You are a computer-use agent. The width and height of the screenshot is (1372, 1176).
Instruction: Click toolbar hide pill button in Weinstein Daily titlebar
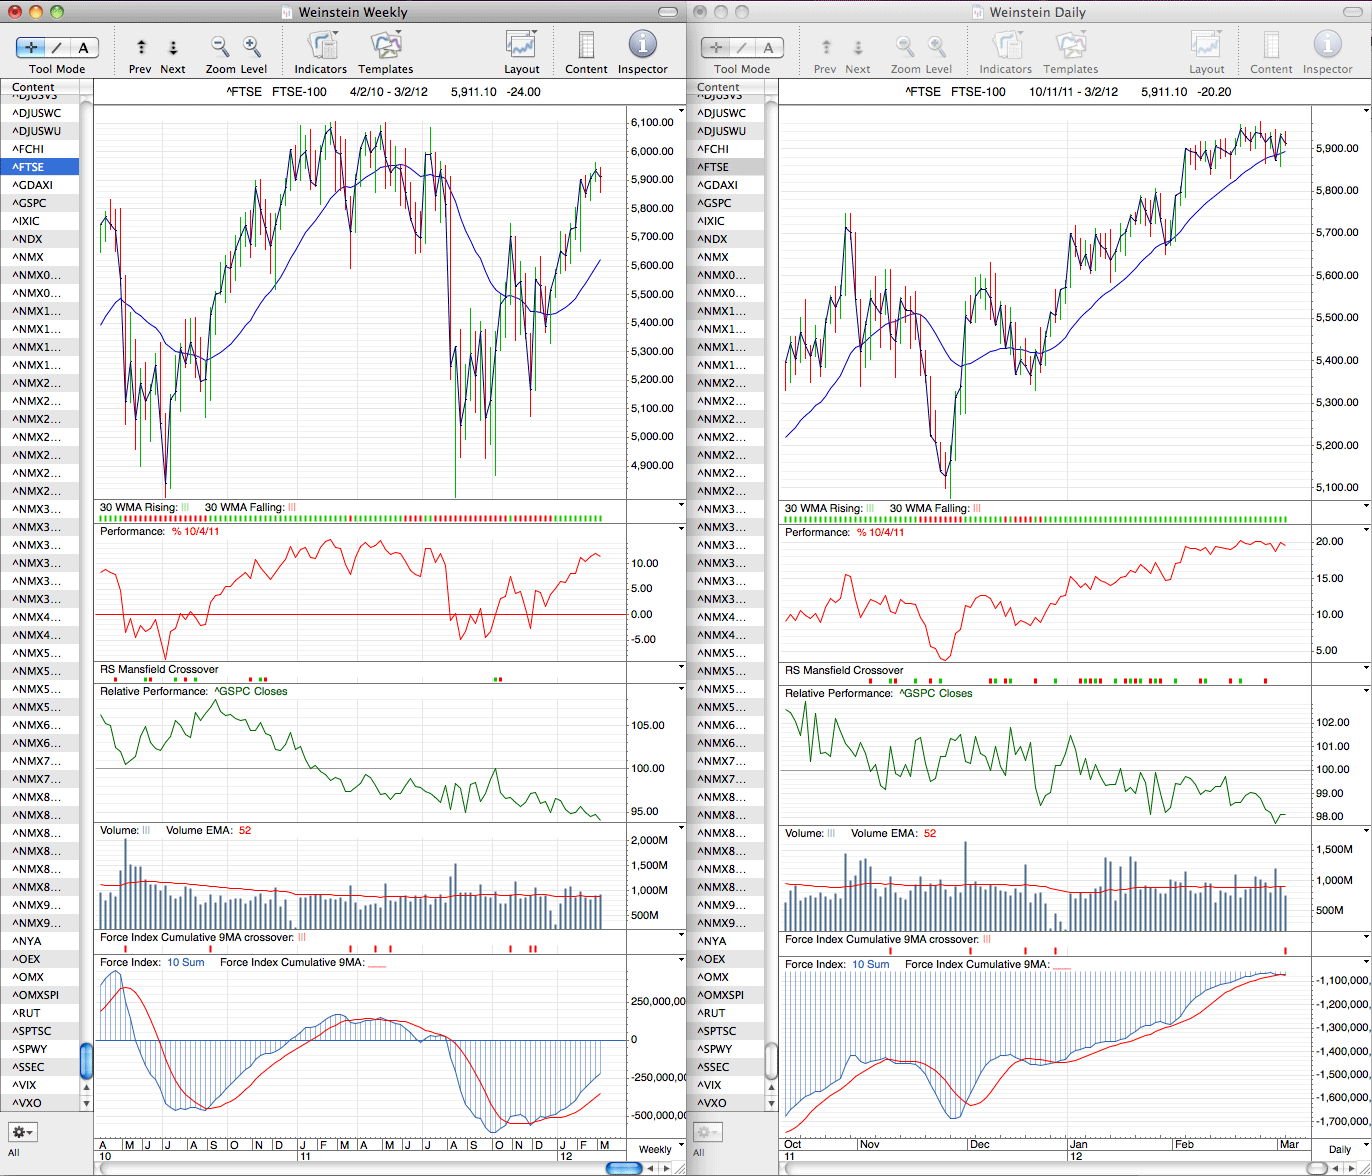[1353, 12]
